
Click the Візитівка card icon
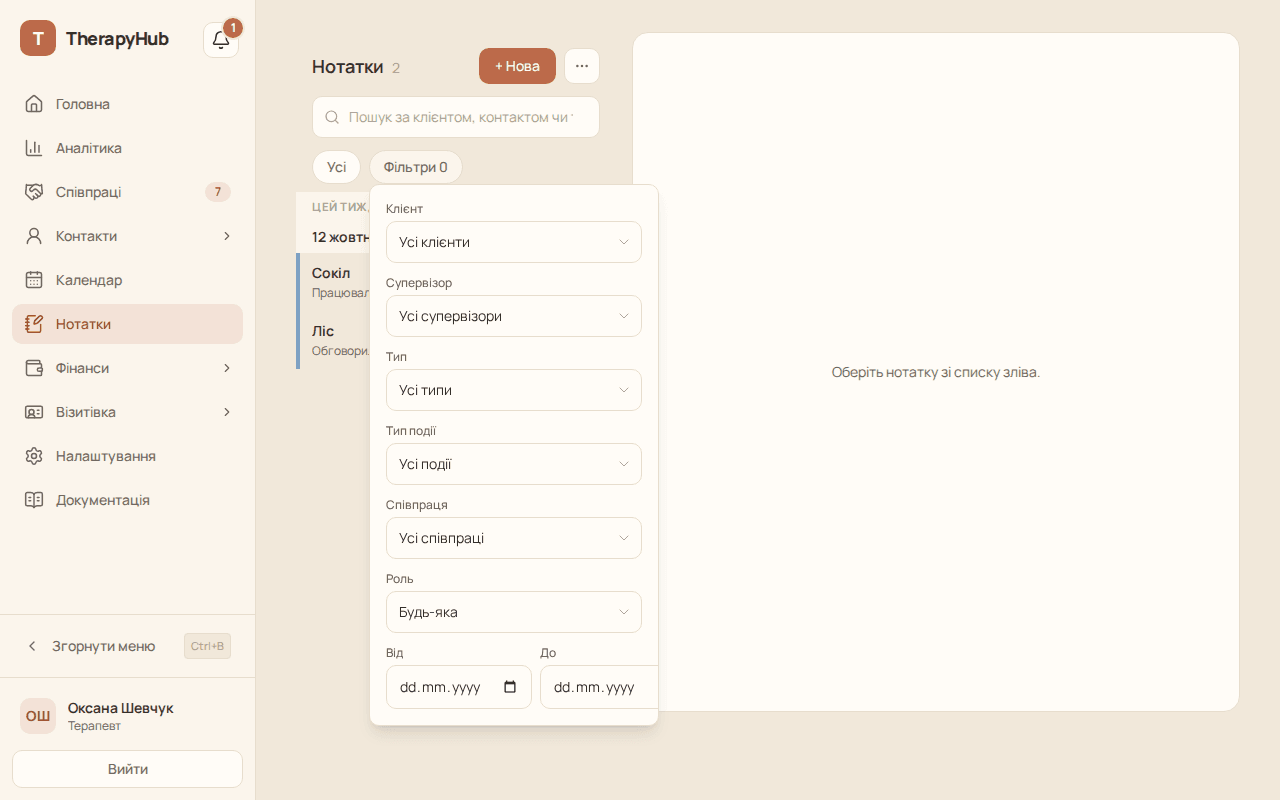(34, 412)
